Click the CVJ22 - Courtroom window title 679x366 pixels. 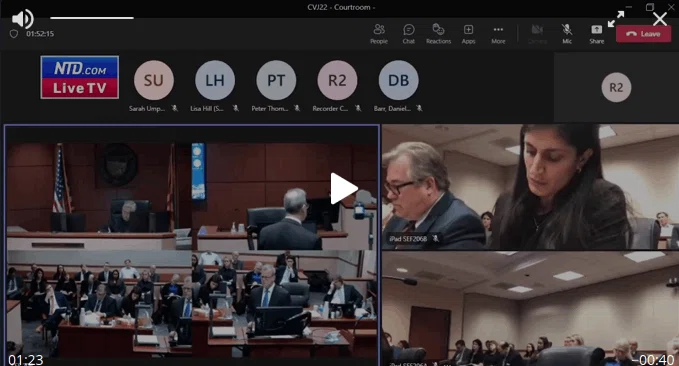click(x=341, y=7)
